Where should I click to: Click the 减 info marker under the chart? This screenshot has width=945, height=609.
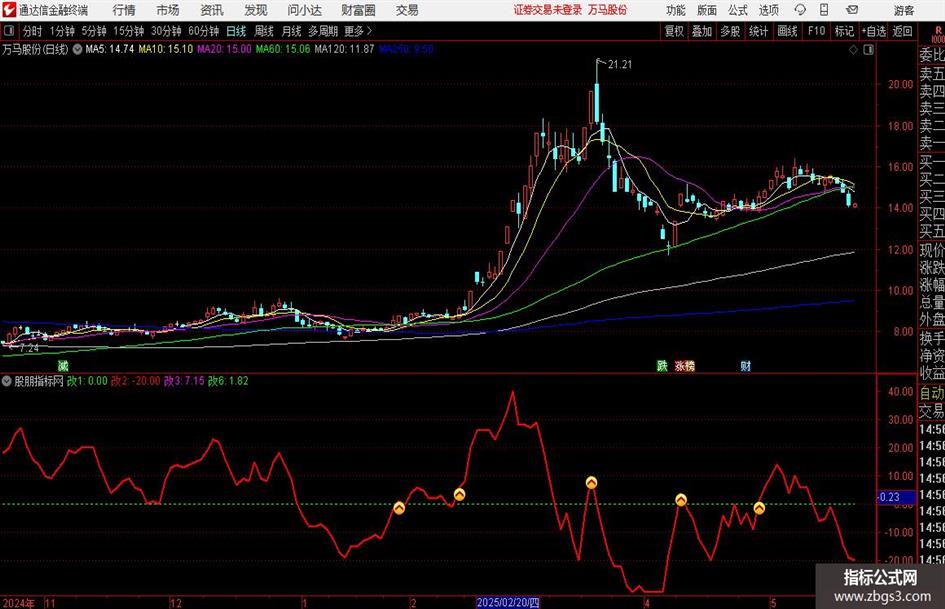click(63, 365)
